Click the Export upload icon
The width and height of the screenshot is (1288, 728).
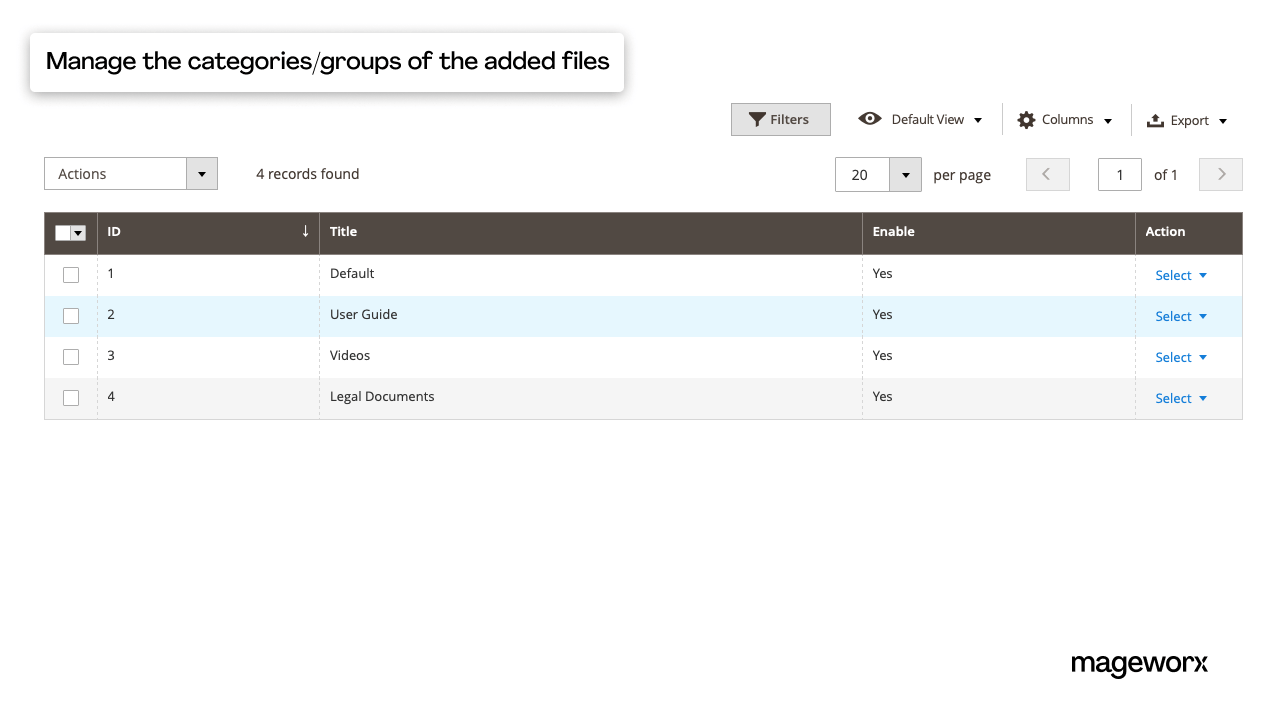[x=1154, y=119]
